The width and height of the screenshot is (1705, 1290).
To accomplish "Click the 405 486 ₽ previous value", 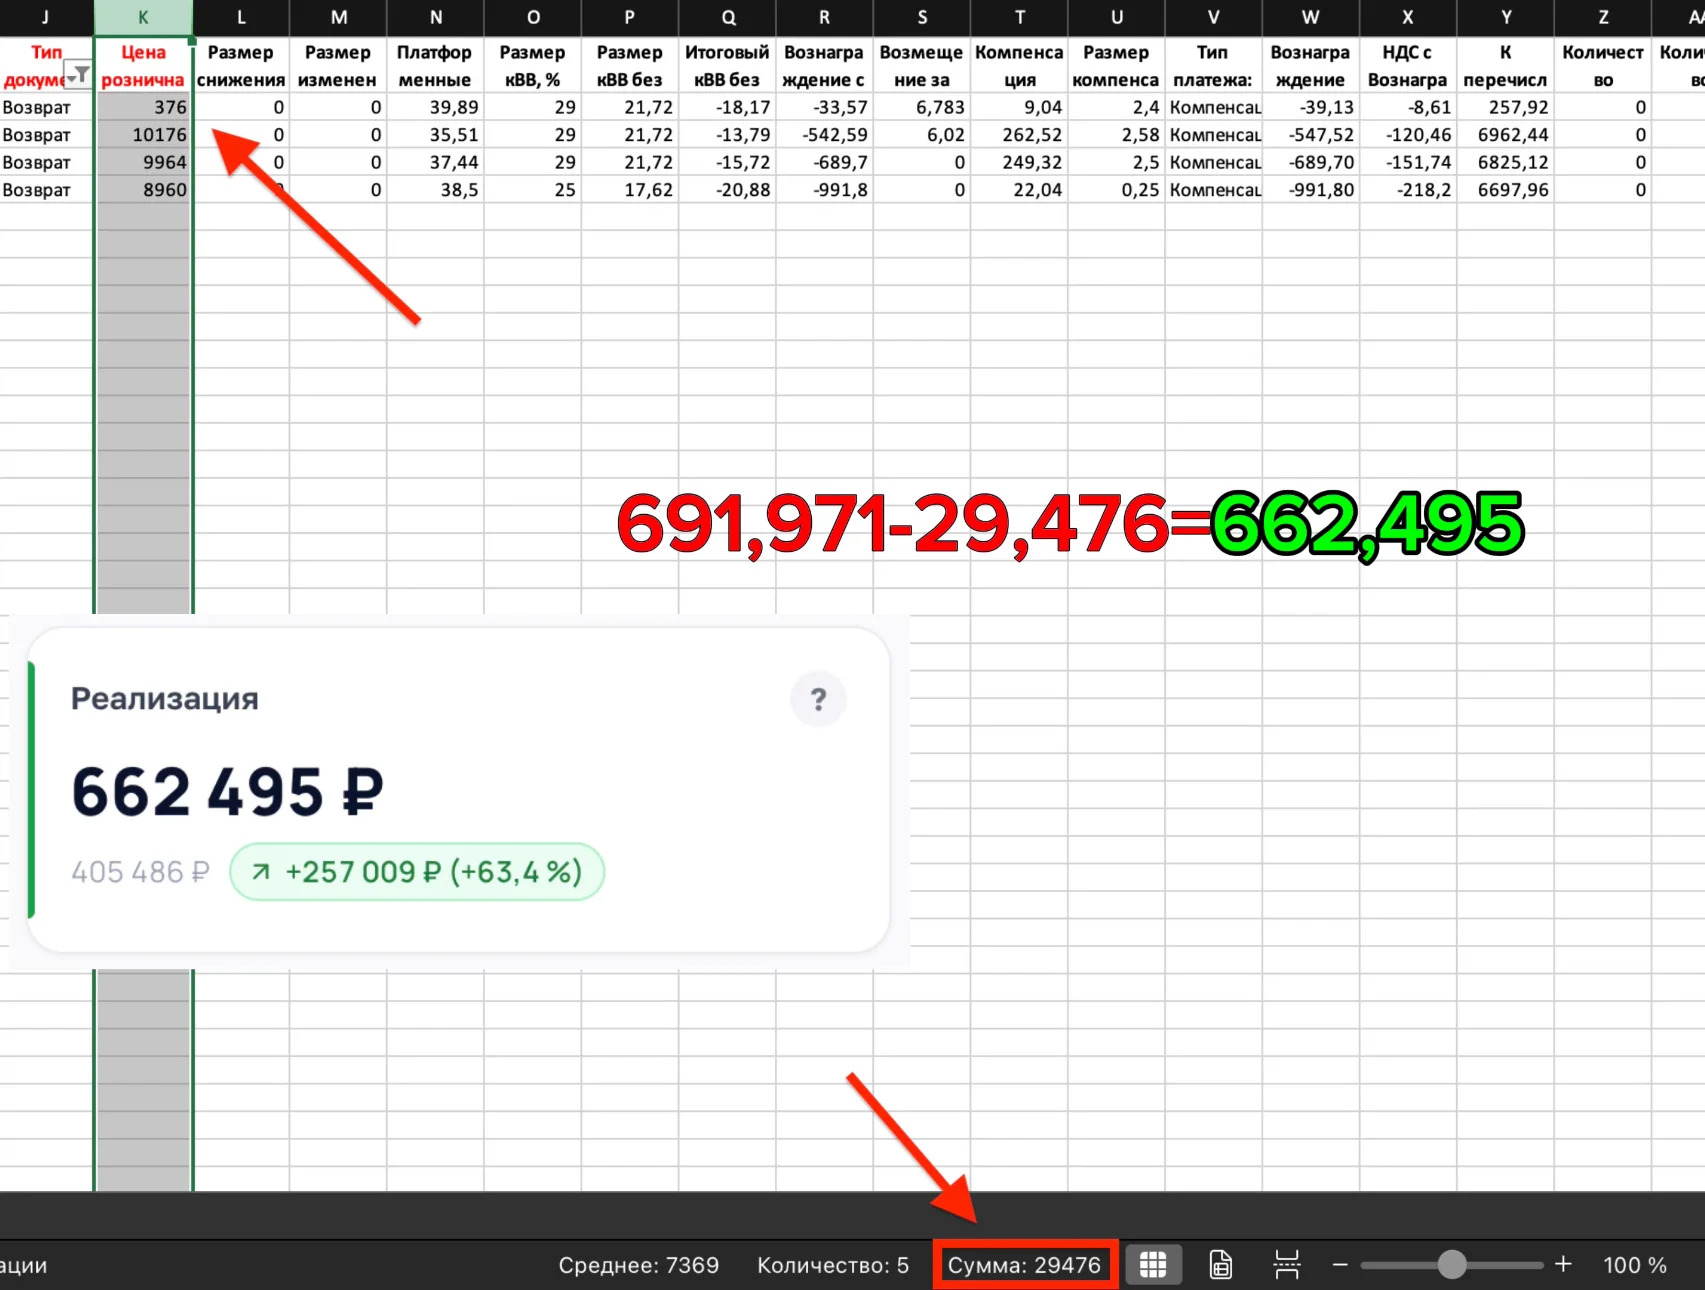I will click(140, 872).
